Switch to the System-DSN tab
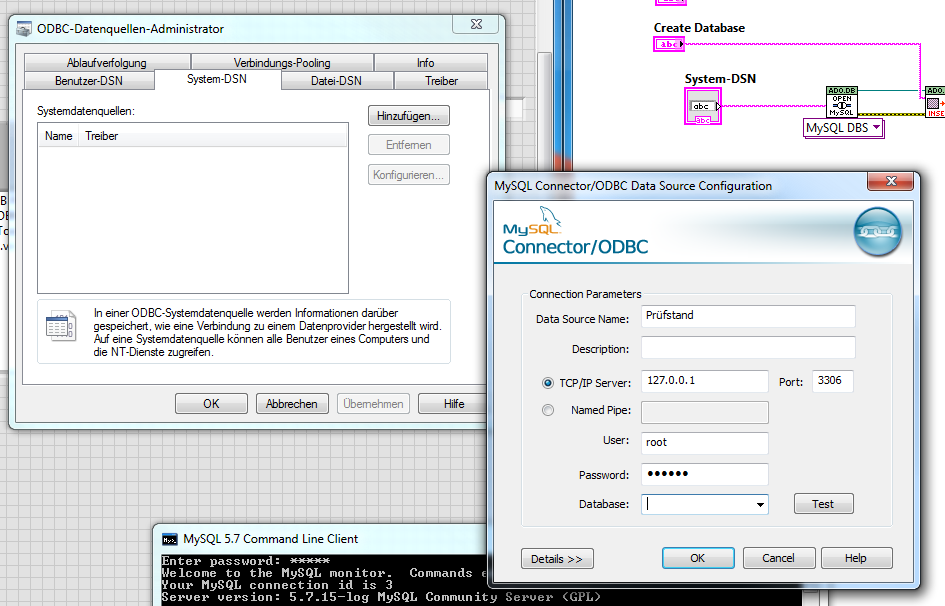 click(x=217, y=79)
